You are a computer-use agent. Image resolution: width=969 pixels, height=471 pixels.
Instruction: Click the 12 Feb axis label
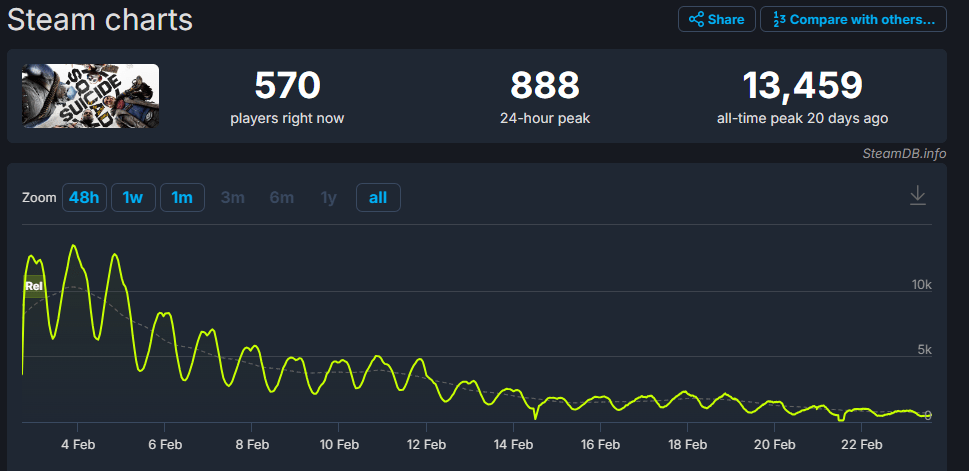click(x=426, y=444)
